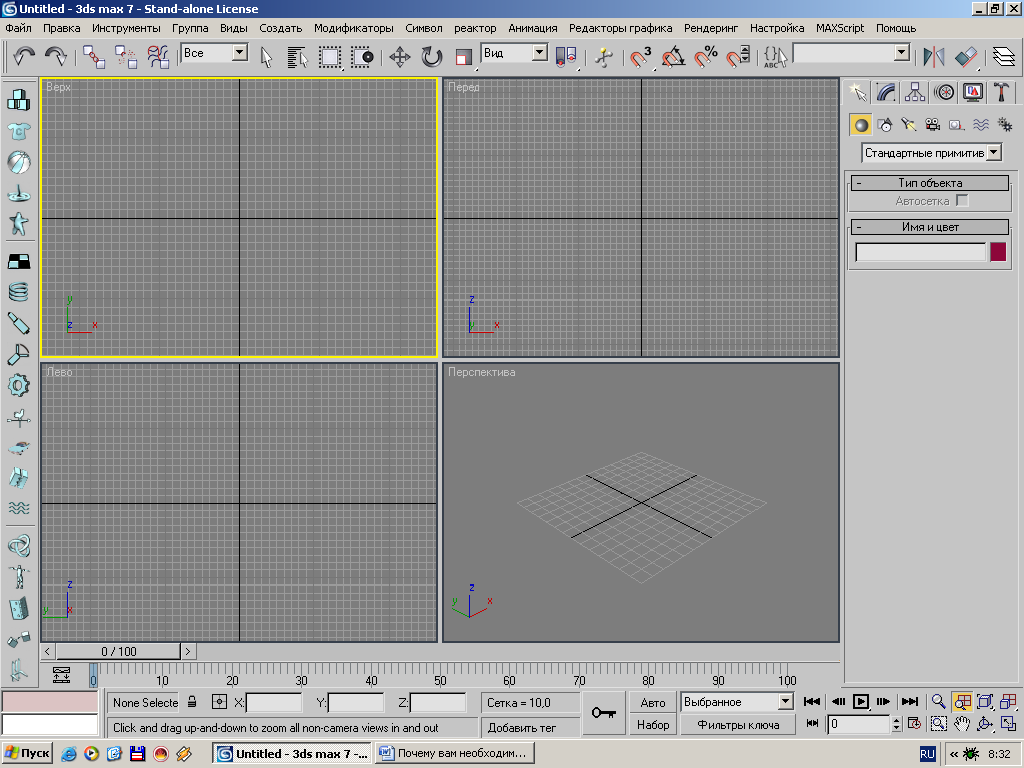Select the Shapes category icon

click(885, 125)
